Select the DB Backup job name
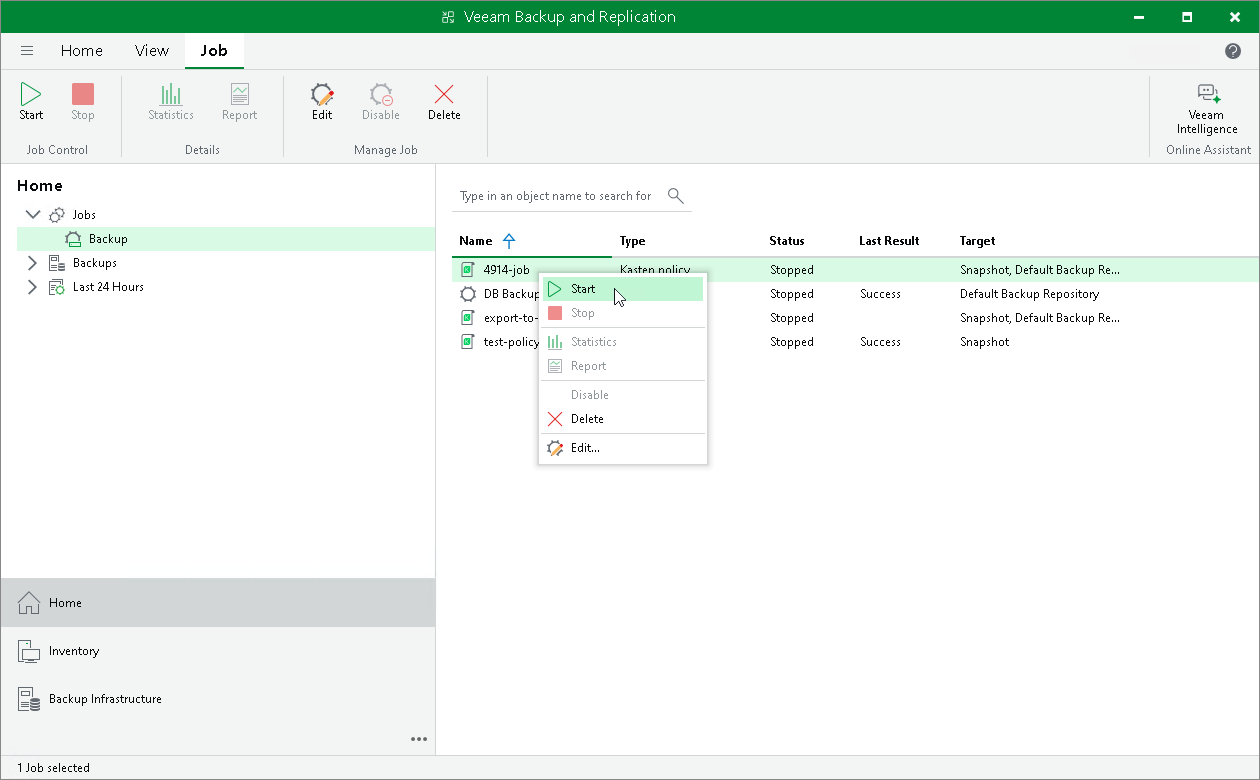This screenshot has height=780, width=1260. tap(512, 294)
